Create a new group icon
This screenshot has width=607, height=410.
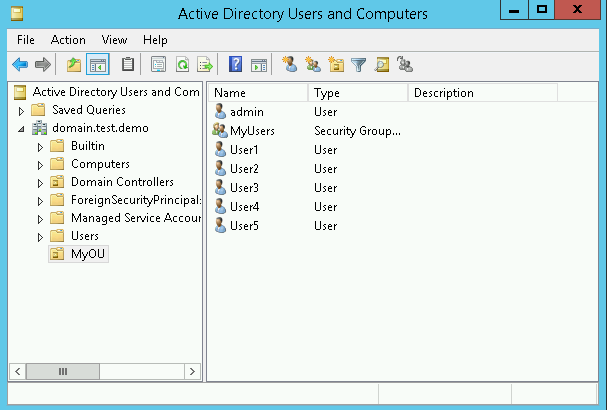(x=313, y=64)
